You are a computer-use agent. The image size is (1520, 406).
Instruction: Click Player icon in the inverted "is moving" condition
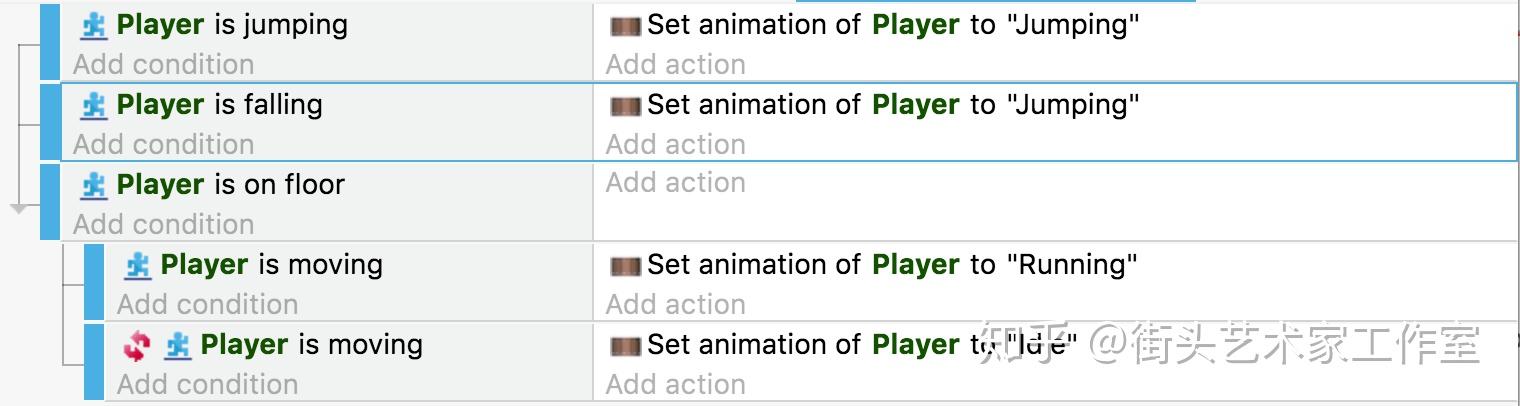click(x=179, y=346)
